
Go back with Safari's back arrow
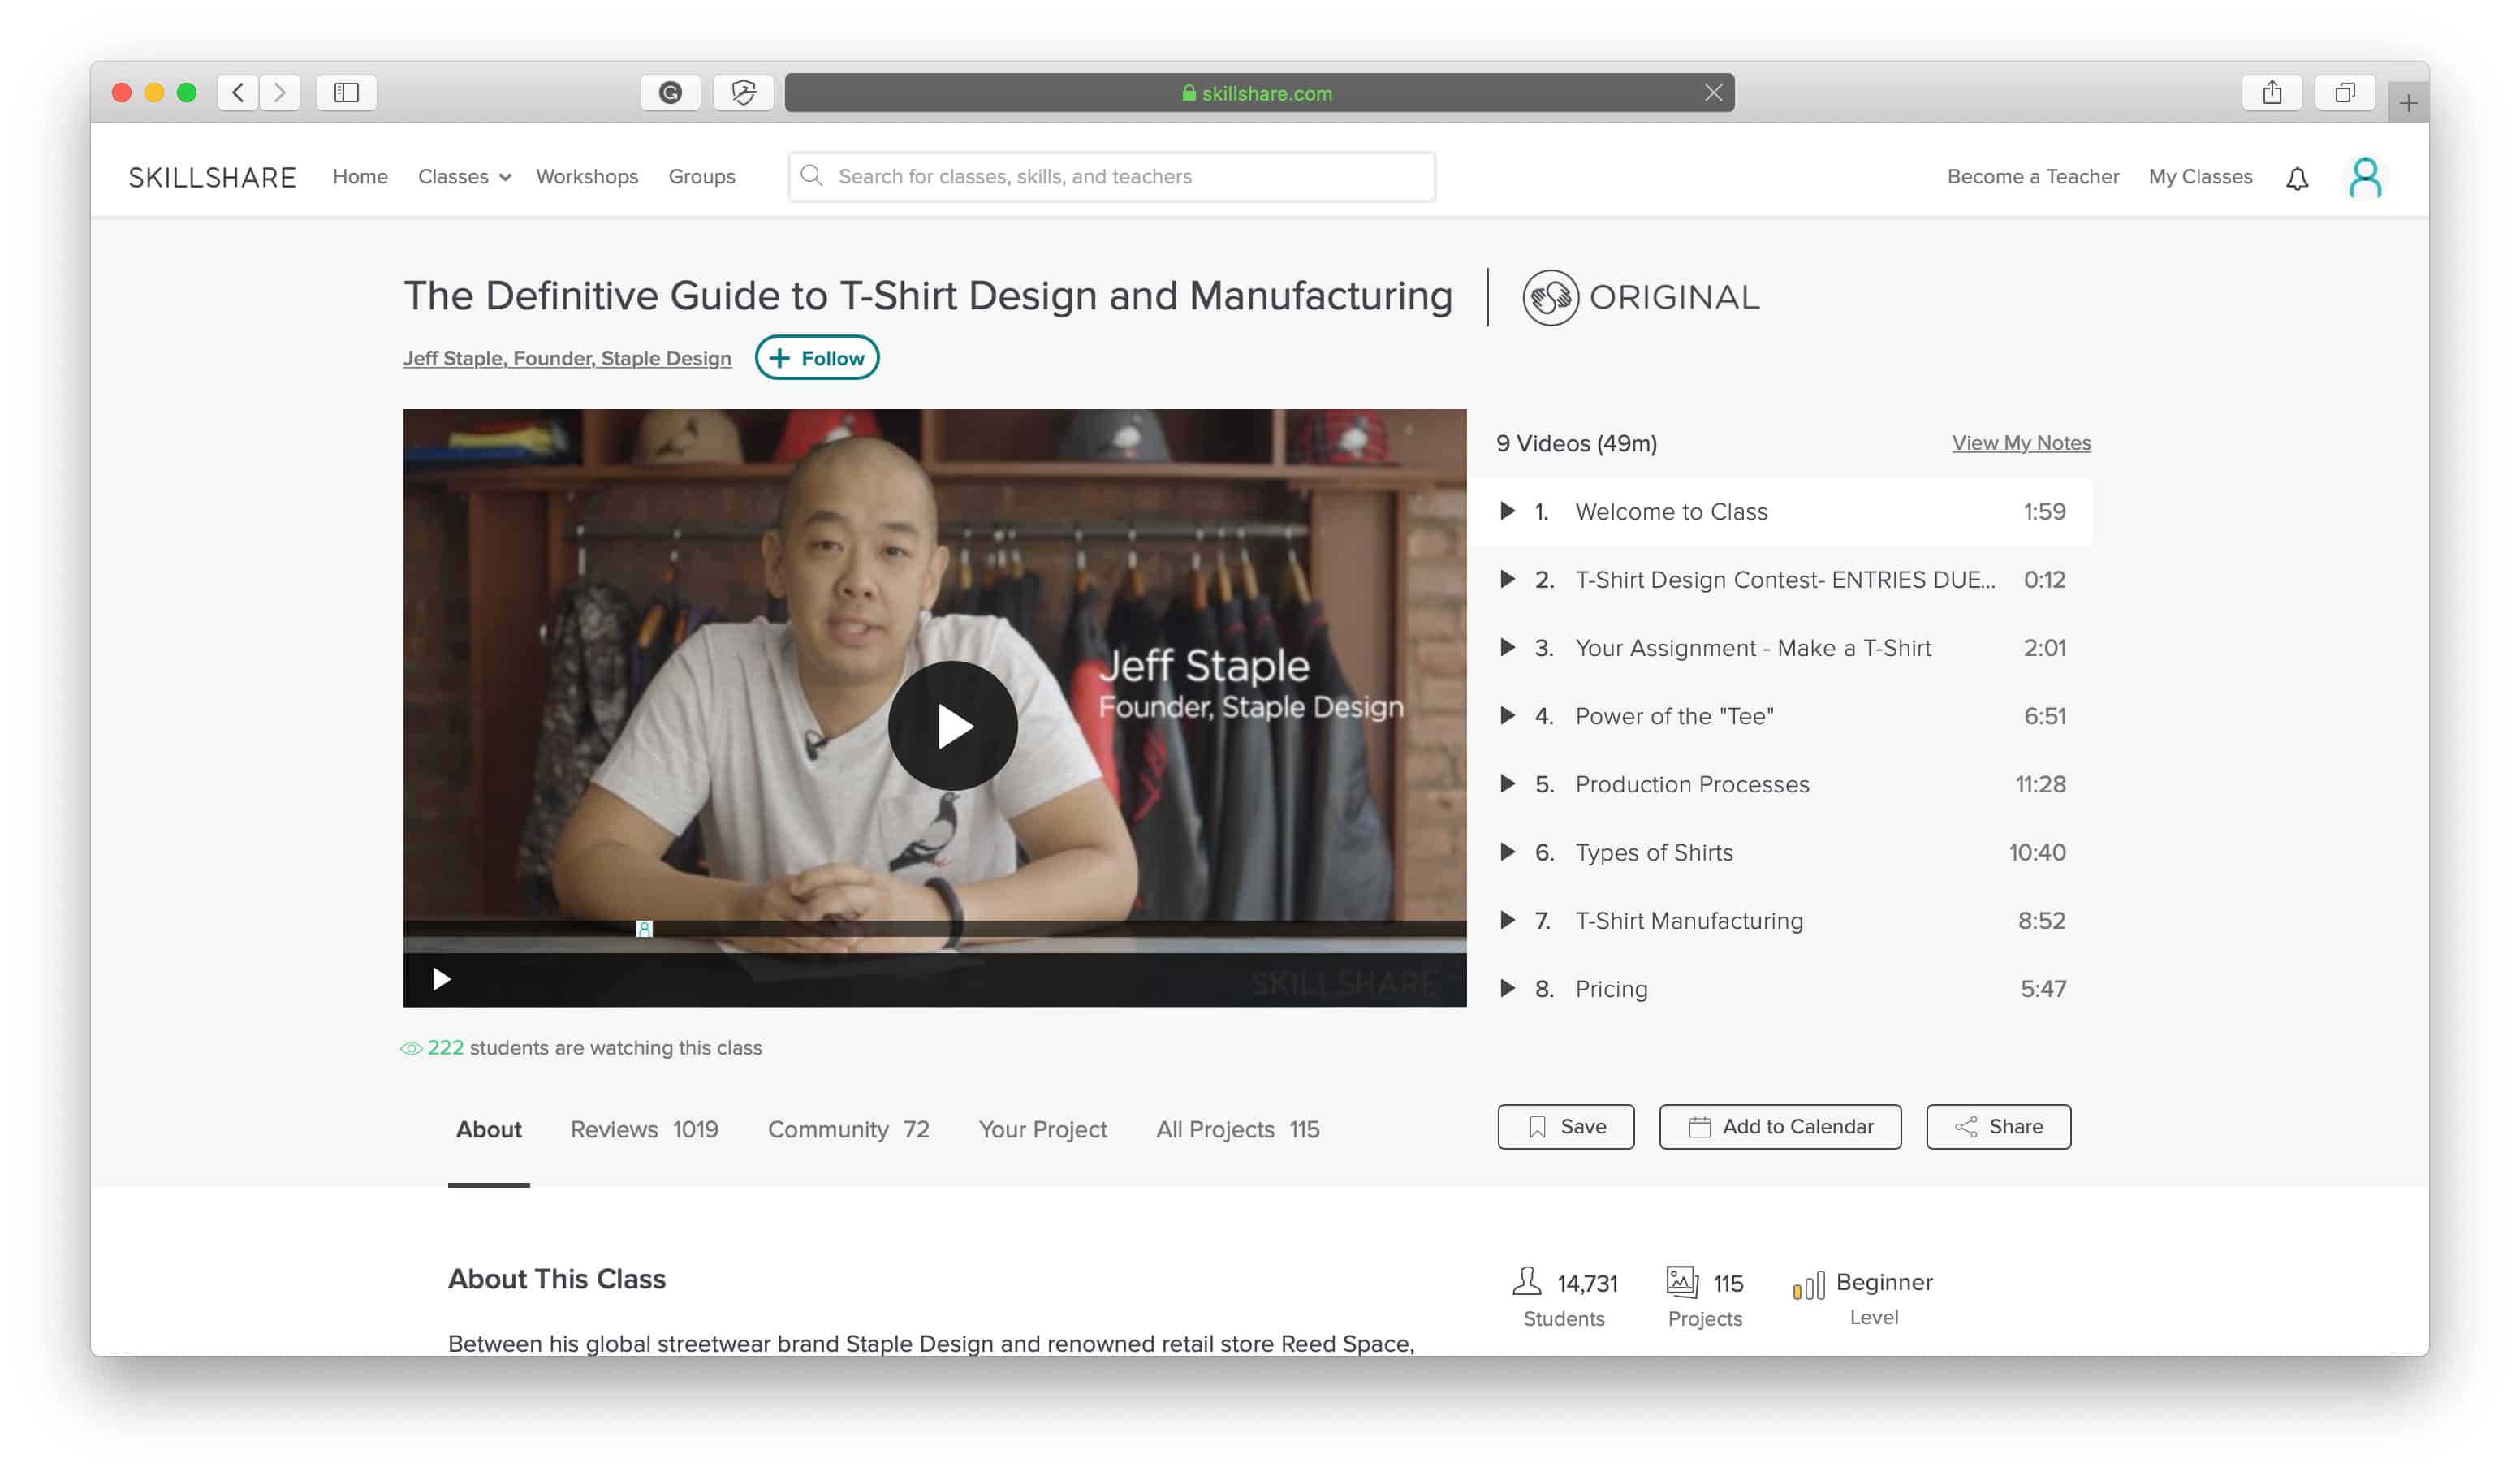(x=237, y=93)
